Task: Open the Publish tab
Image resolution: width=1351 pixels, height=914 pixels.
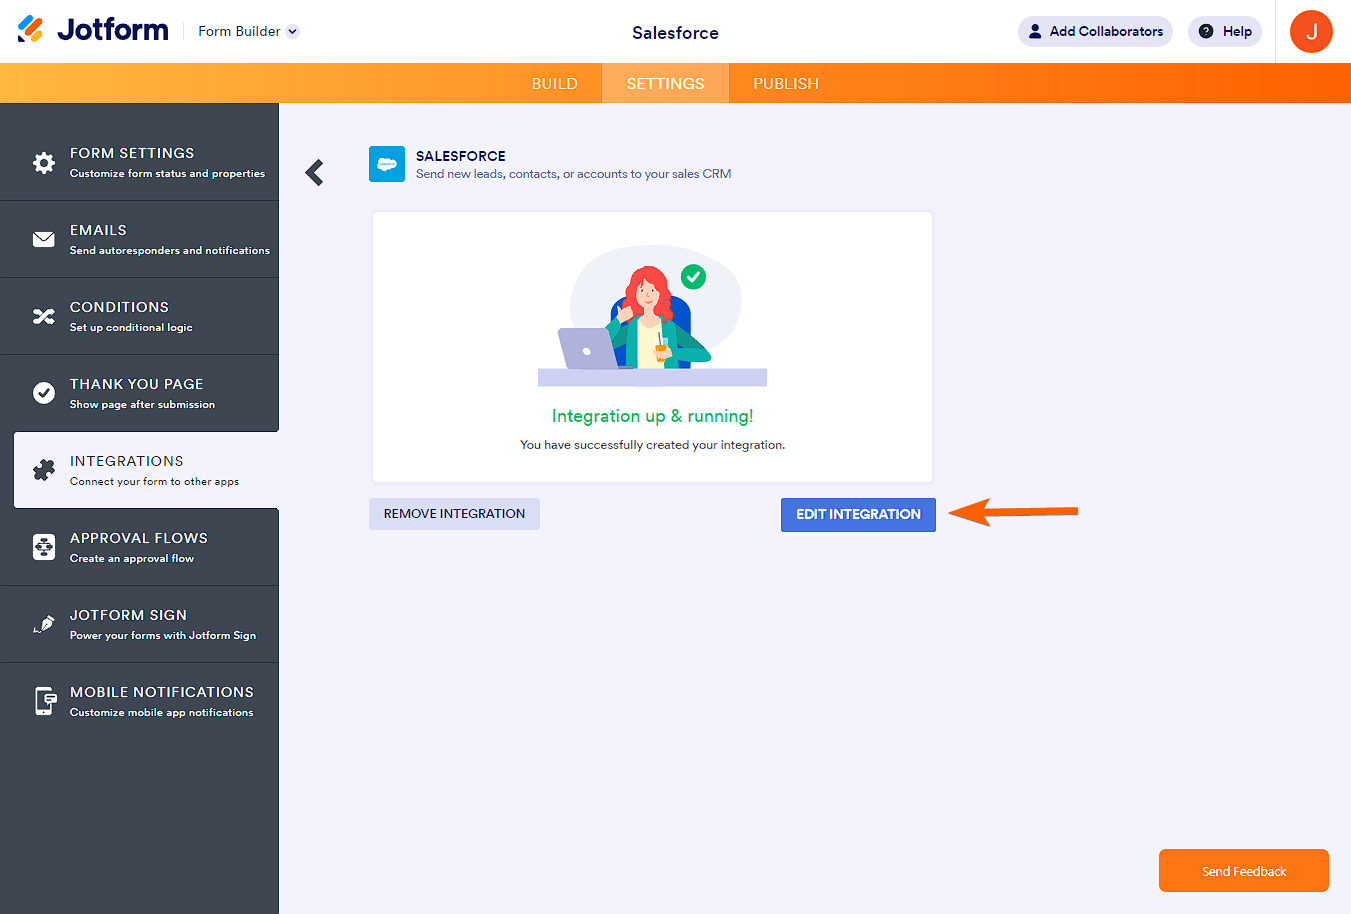Action: click(785, 83)
